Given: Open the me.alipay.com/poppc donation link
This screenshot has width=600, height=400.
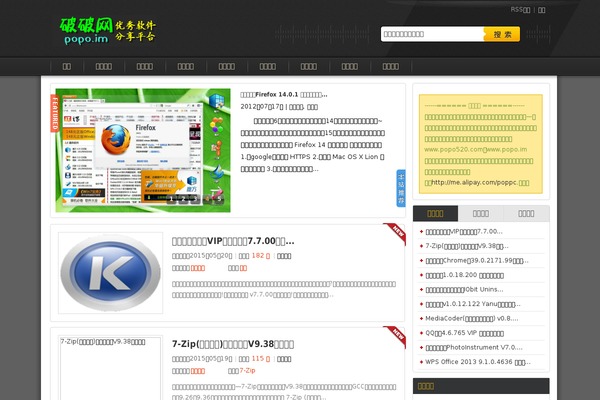Looking at the screenshot, I should tap(474, 183).
